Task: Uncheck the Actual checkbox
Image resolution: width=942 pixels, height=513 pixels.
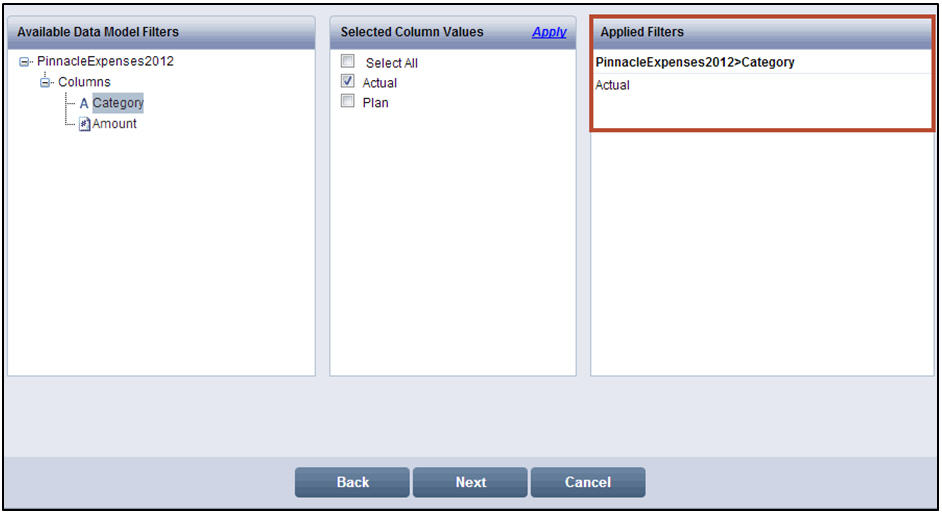Action: pos(348,81)
